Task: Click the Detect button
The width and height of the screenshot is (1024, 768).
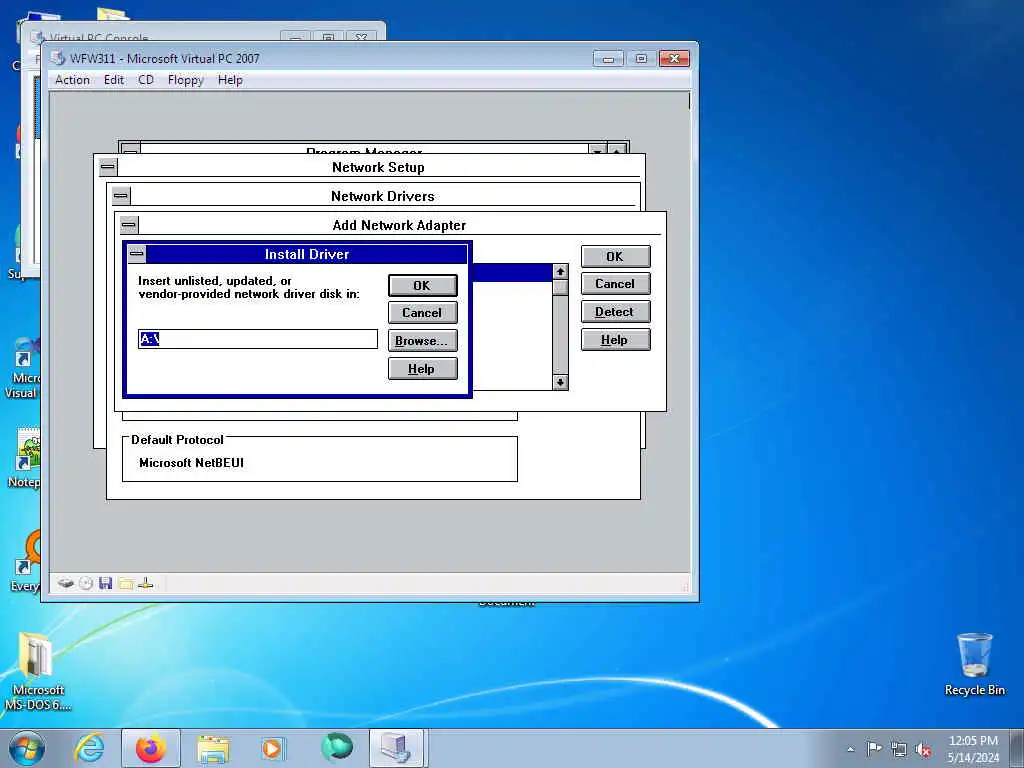Action: (615, 312)
